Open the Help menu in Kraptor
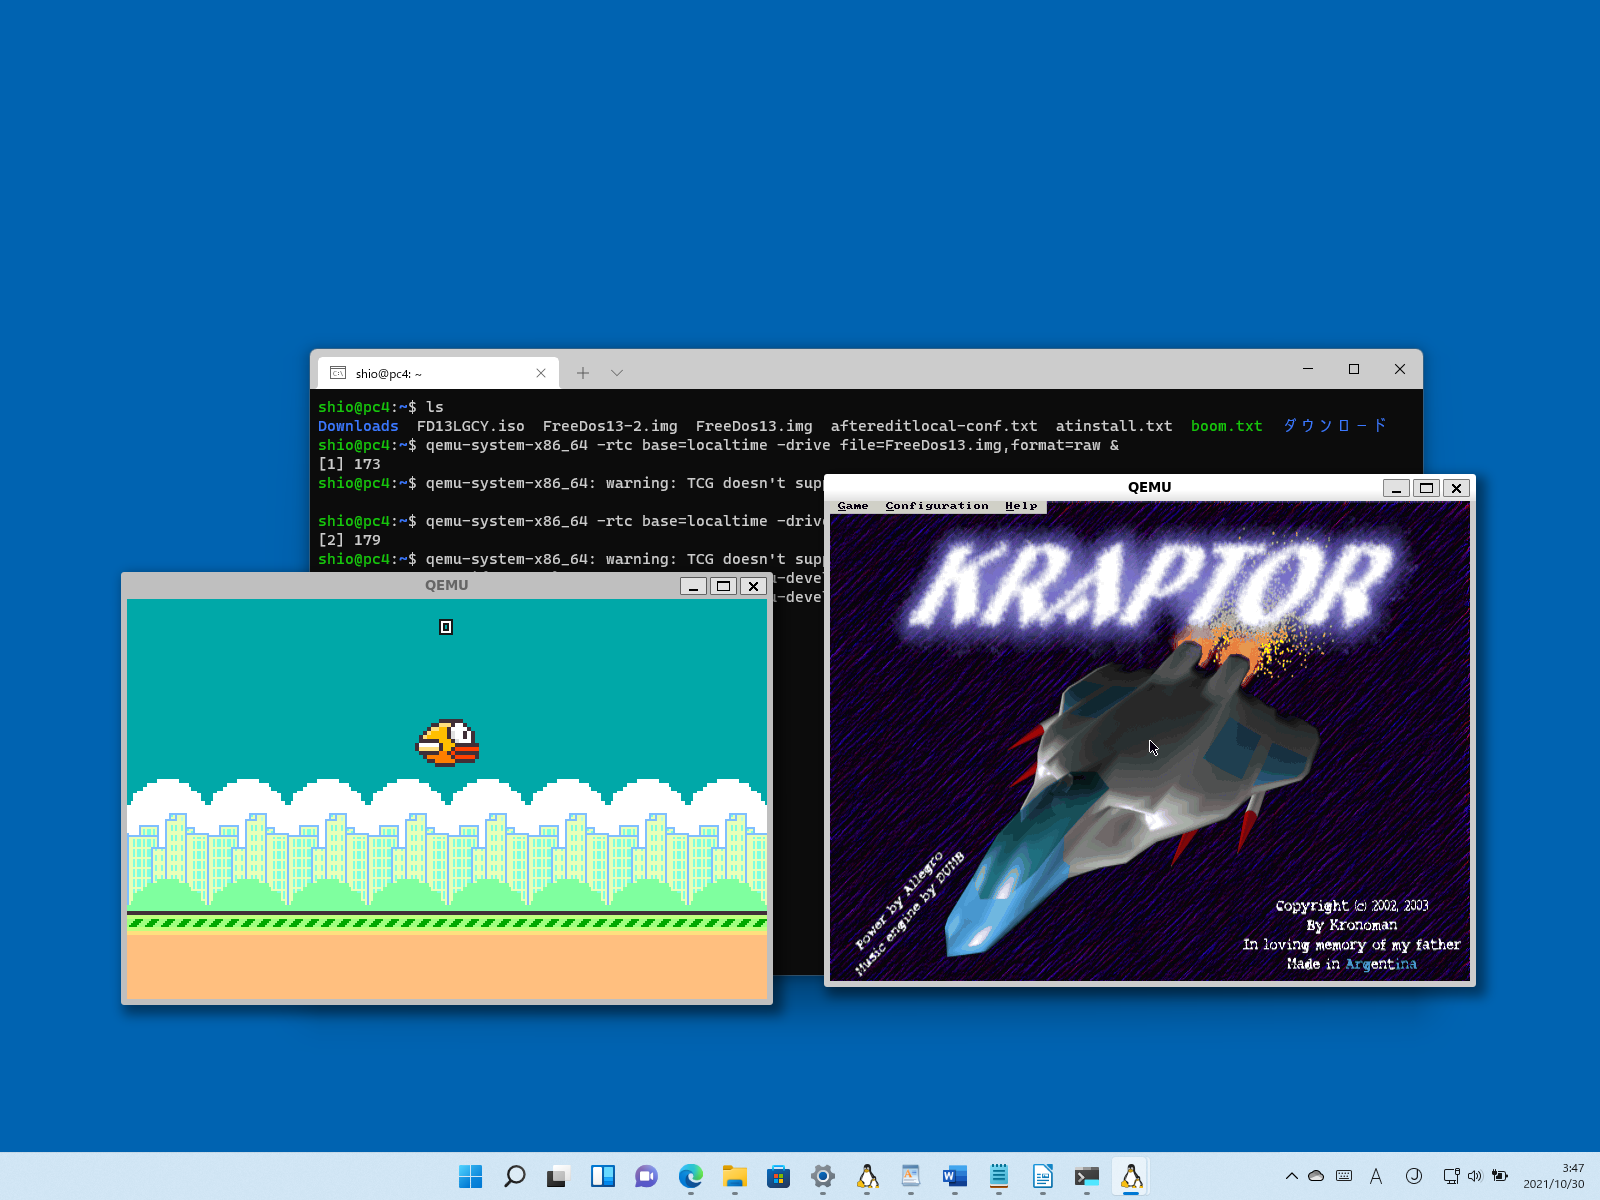Image resolution: width=1600 pixels, height=1200 pixels. (x=1021, y=506)
